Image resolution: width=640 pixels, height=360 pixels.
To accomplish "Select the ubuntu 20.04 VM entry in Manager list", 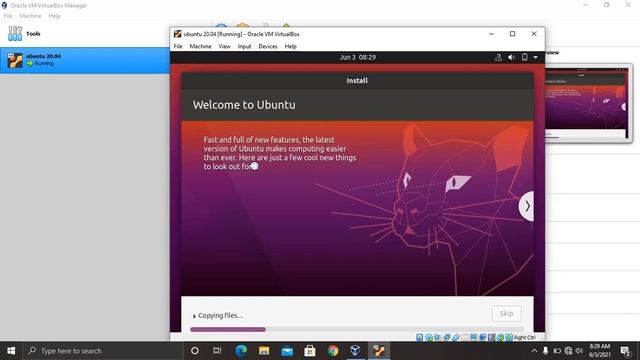I will pos(85,60).
